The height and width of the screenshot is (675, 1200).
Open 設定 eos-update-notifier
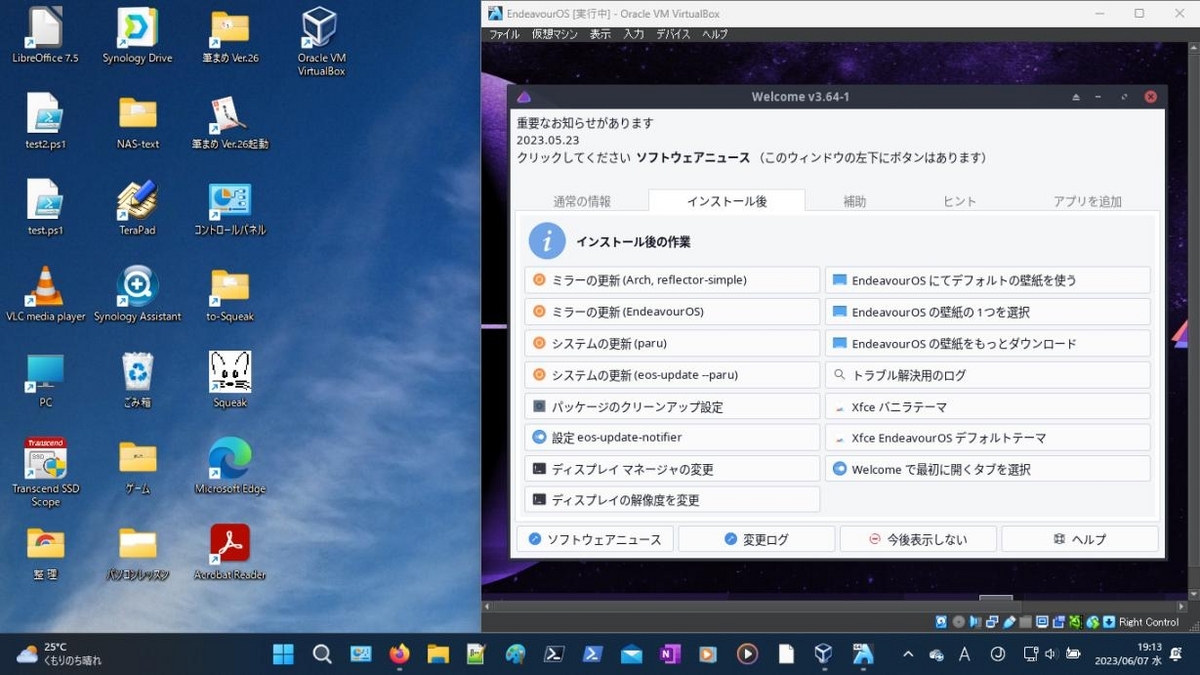(x=672, y=437)
